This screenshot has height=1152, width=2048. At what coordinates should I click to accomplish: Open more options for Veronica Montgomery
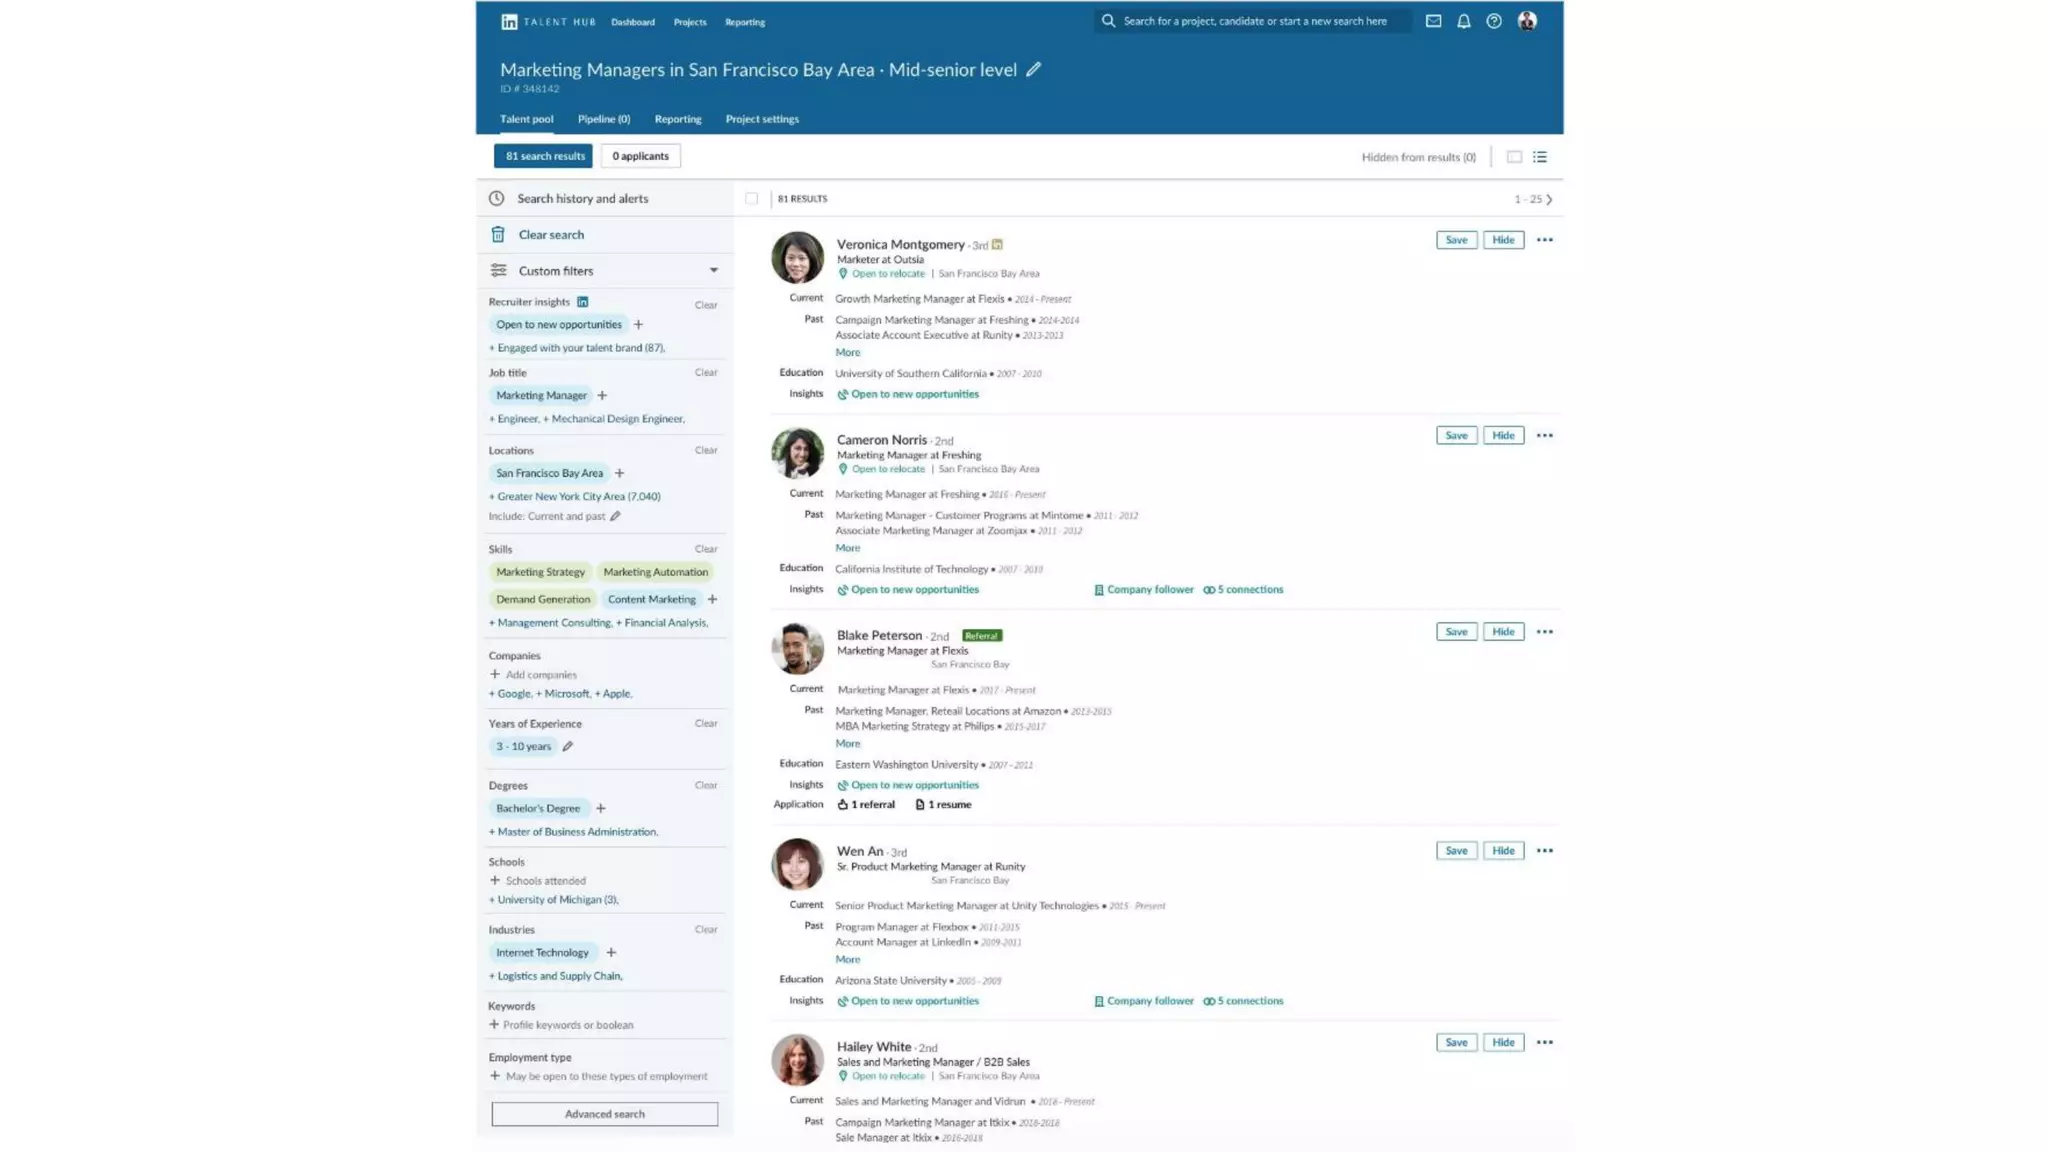[x=1544, y=240]
